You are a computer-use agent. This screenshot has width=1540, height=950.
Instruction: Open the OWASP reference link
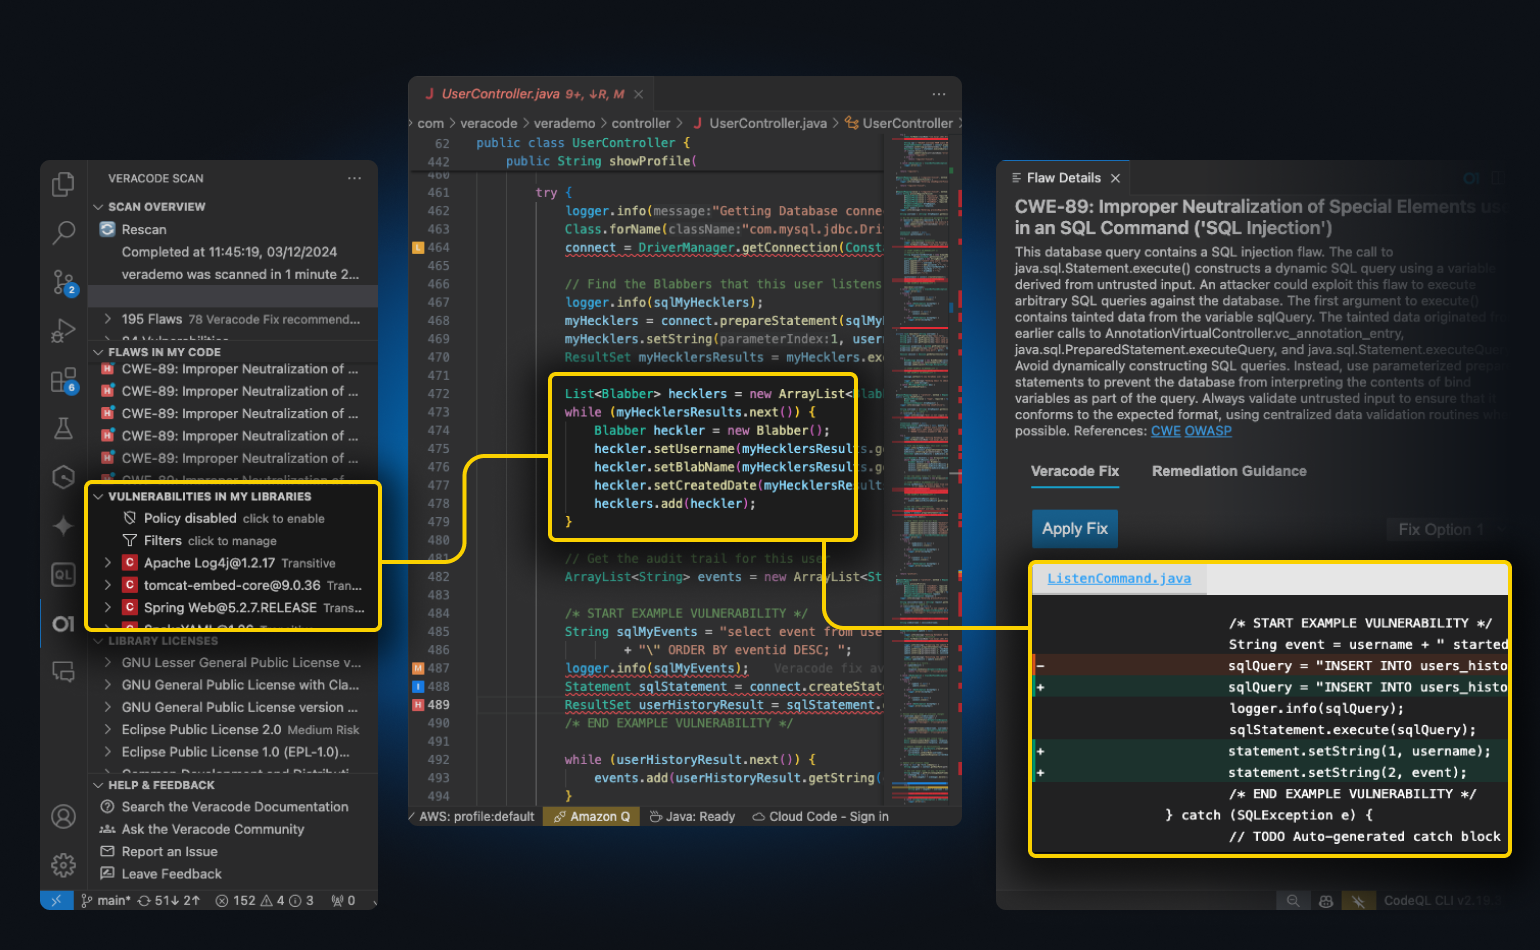tap(1208, 431)
